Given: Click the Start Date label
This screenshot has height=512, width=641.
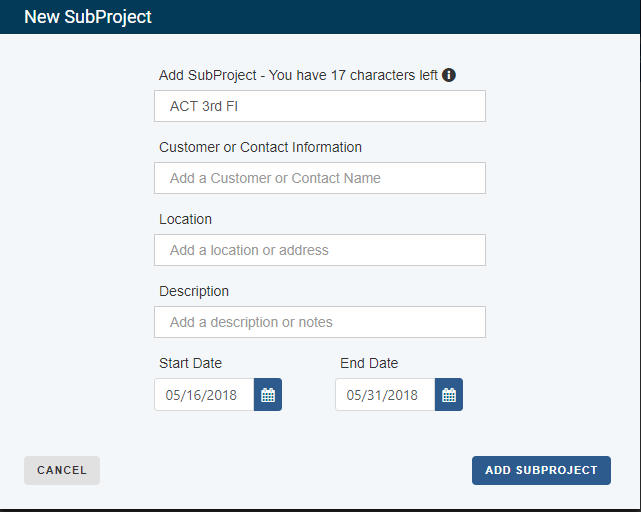Looking at the screenshot, I should 191,363.
